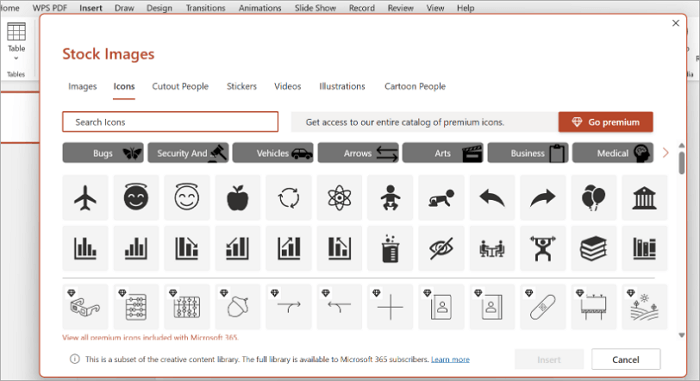Pick the premium acorn icon
This screenshot has height=381, width=700.
tap(238, 307)
